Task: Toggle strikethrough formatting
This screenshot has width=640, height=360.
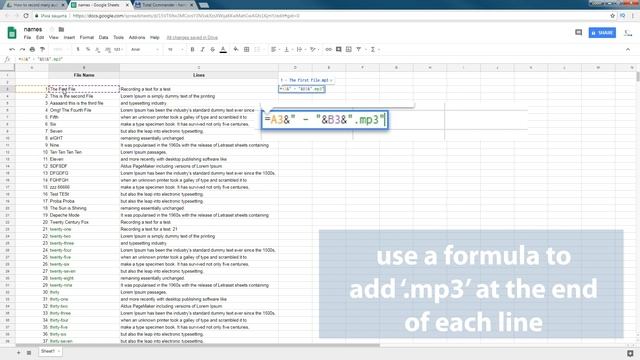Action: [x=213, y=49]
